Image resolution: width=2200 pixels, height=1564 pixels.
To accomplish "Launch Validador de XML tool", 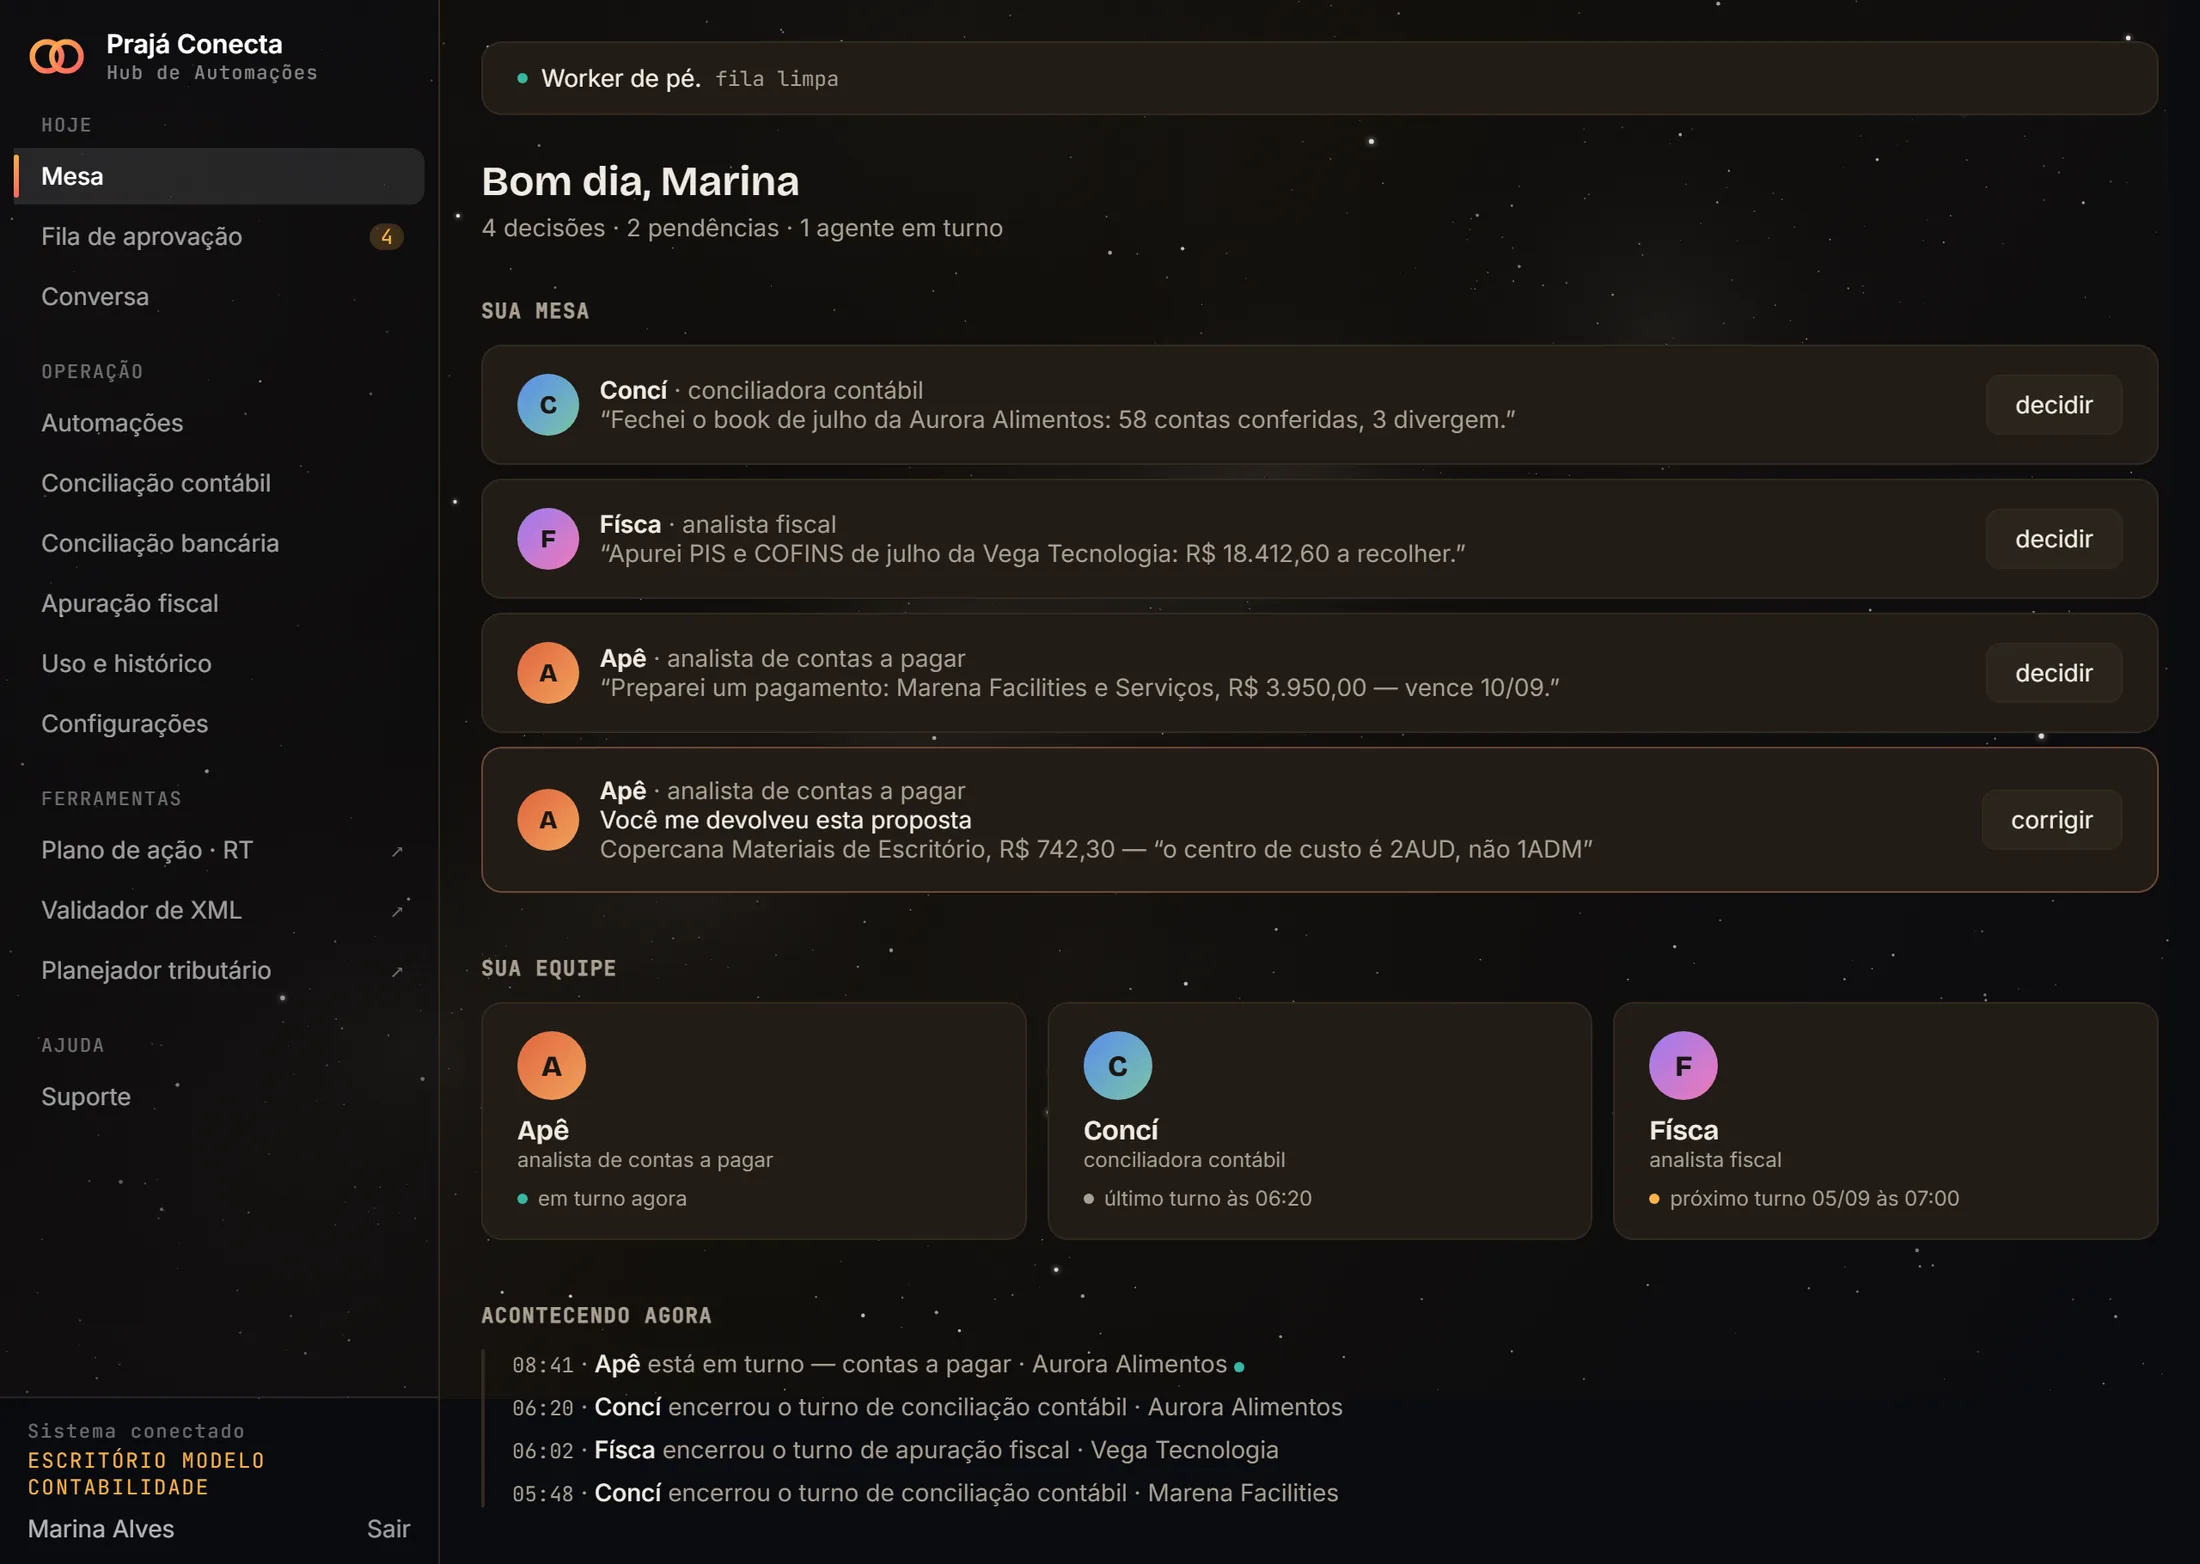I will coord(219,910).
